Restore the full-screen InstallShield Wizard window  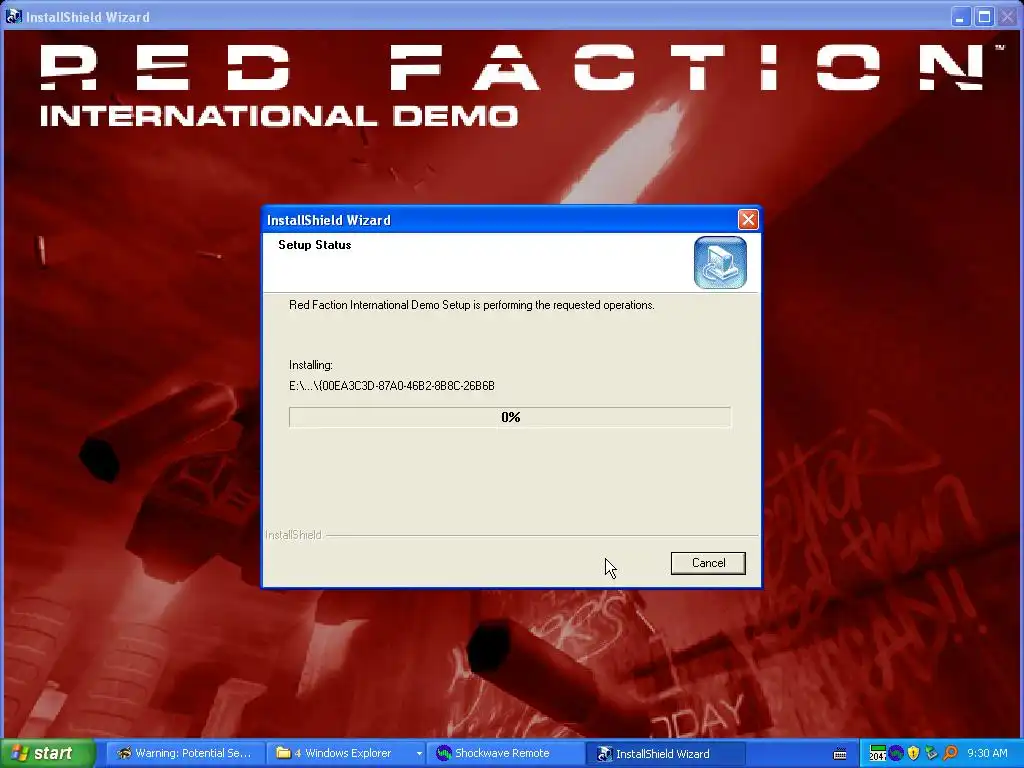tap(984, 16)
